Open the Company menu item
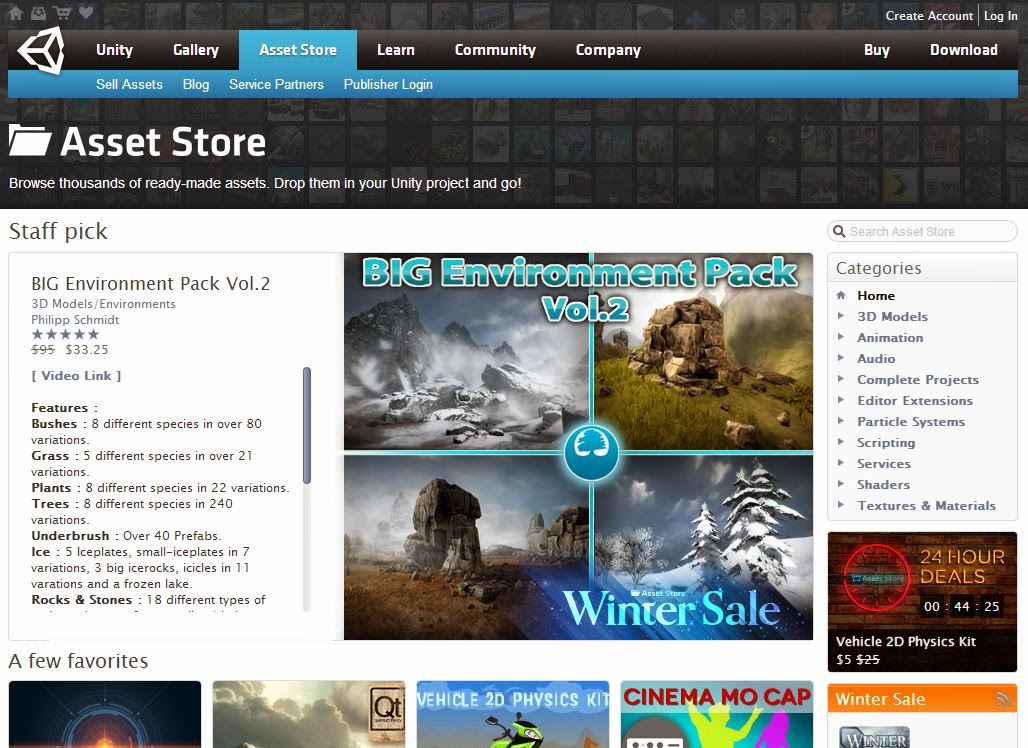 [x=608, y=50]
